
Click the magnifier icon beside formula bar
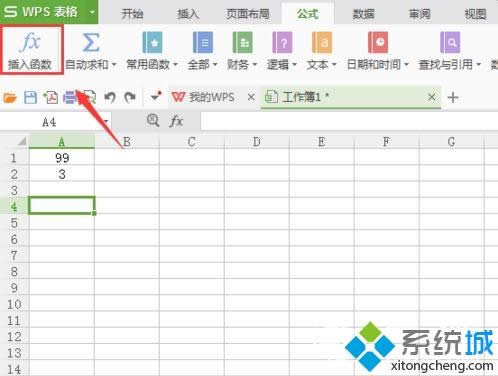point(153,120)
